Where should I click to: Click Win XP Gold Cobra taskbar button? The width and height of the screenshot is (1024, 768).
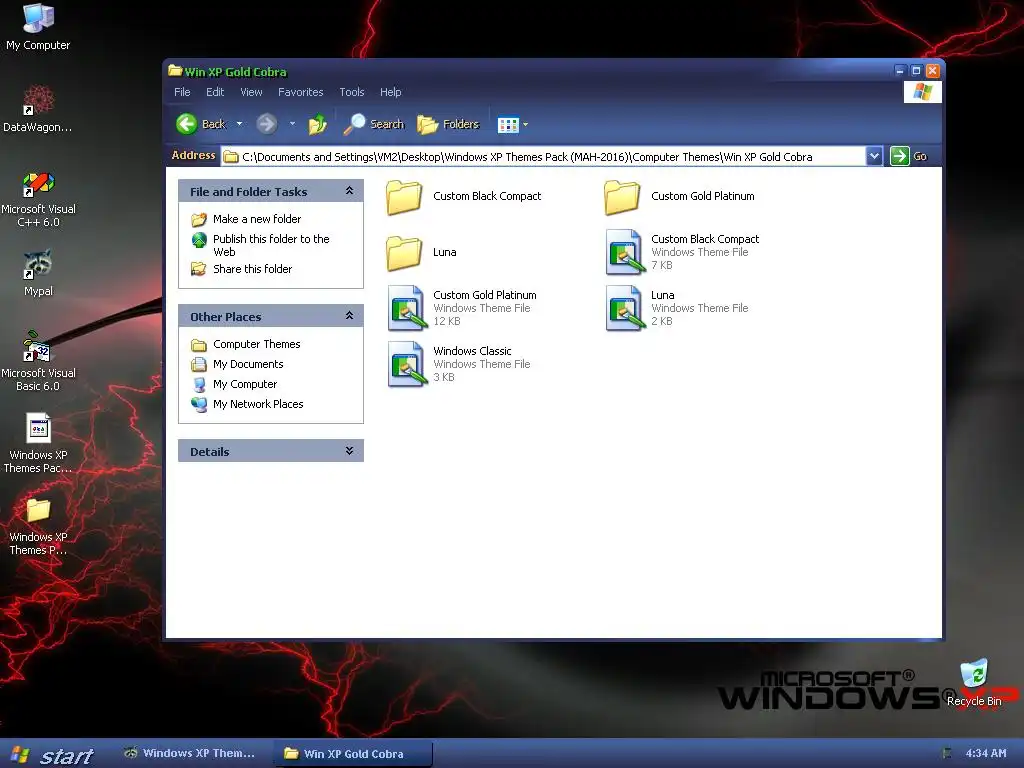click(353, 754)
